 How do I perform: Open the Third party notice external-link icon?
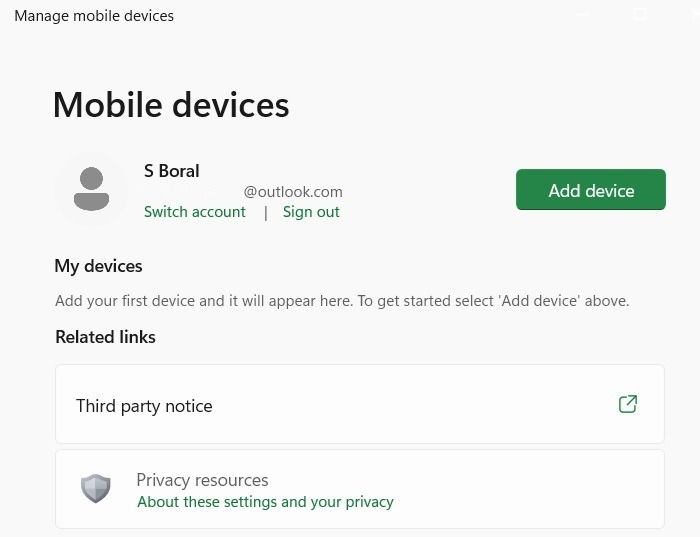628,404
